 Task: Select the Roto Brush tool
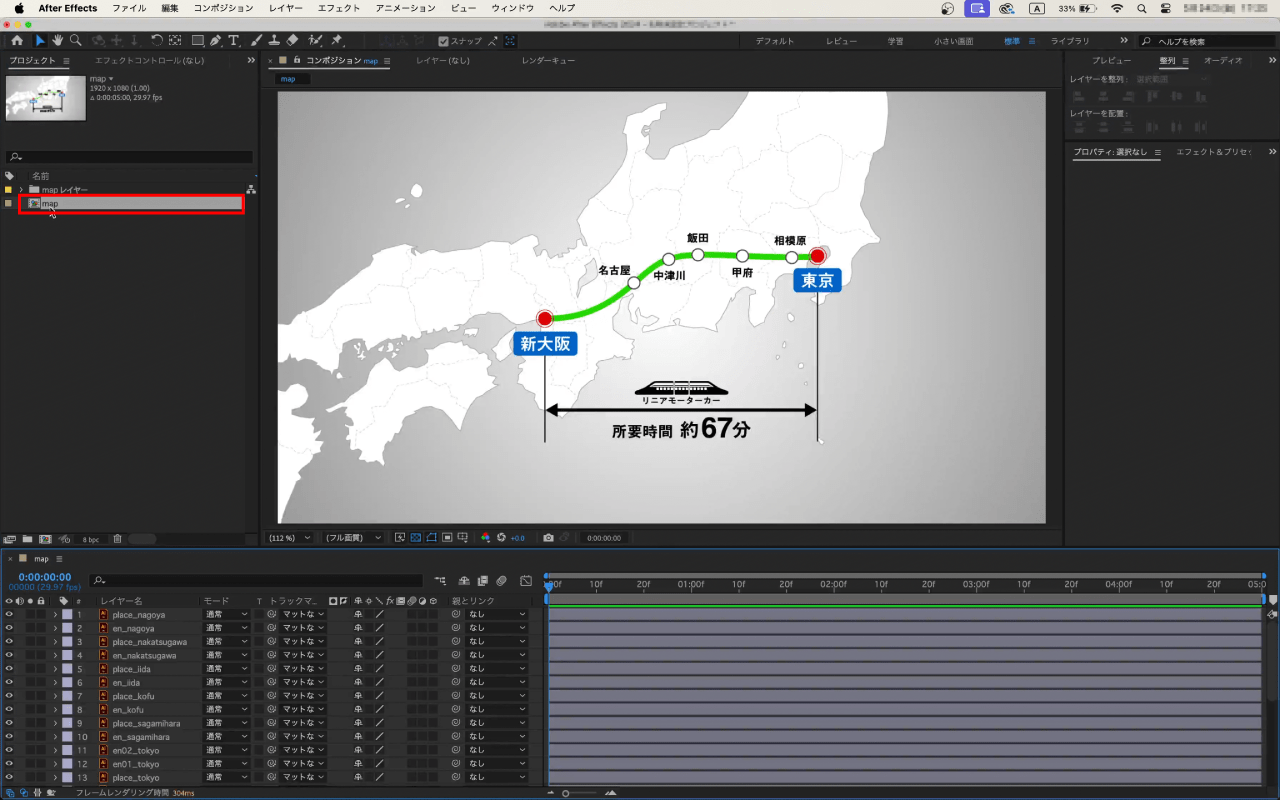point(315,41)
